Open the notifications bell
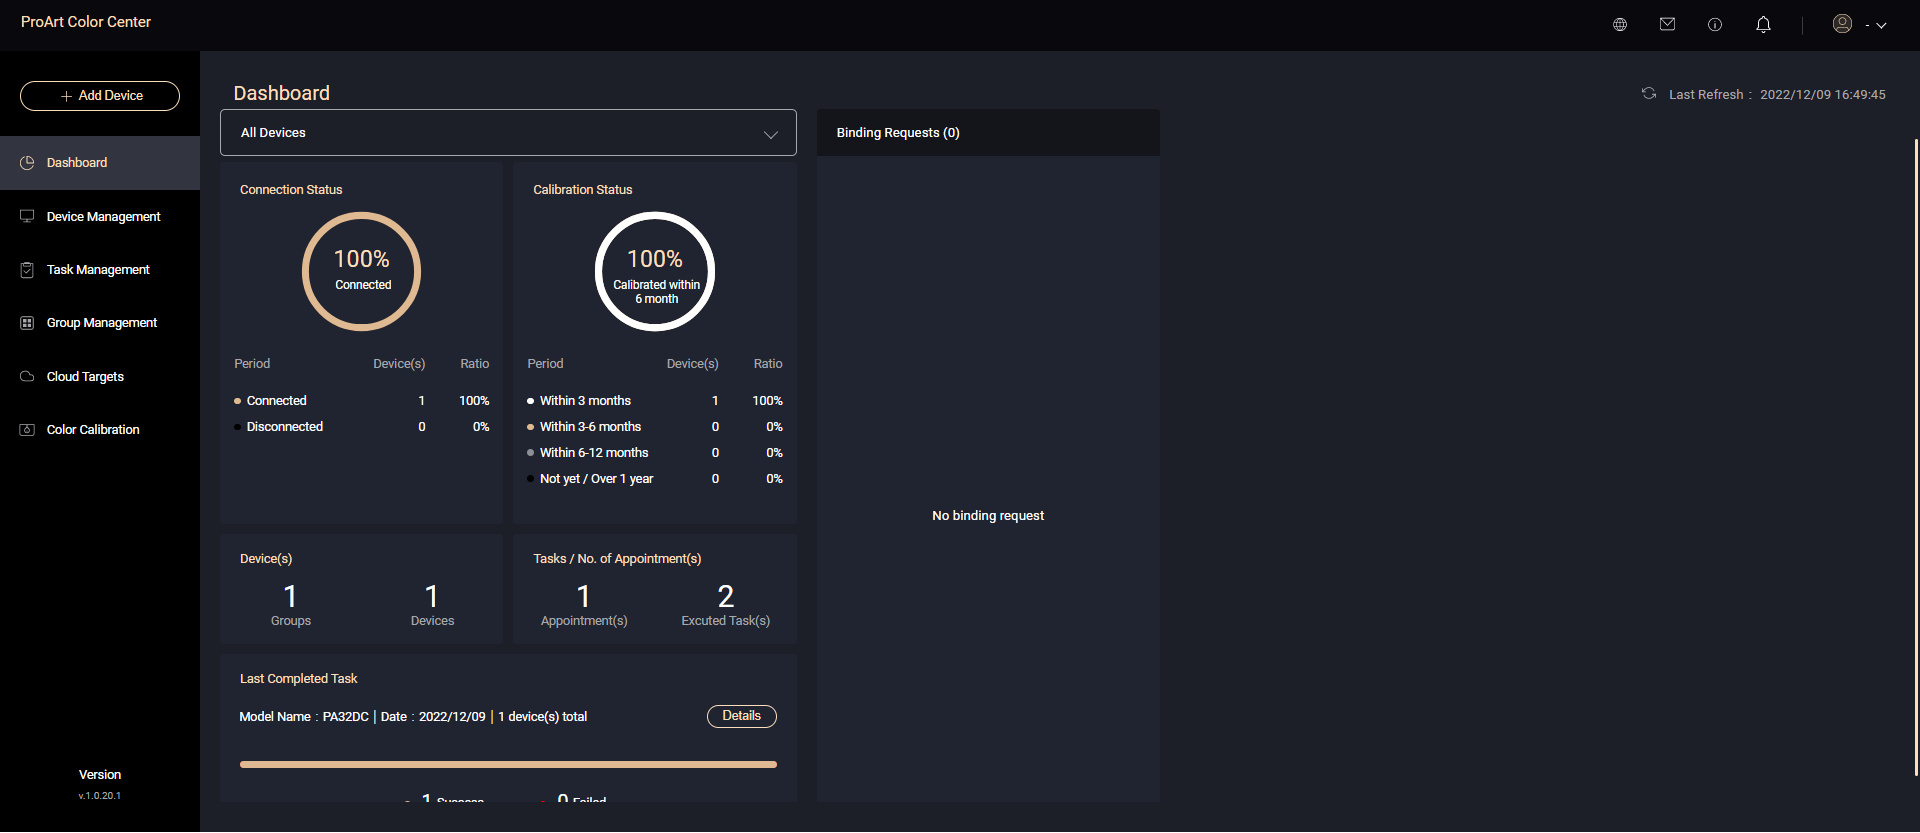 pos(1763,24)
